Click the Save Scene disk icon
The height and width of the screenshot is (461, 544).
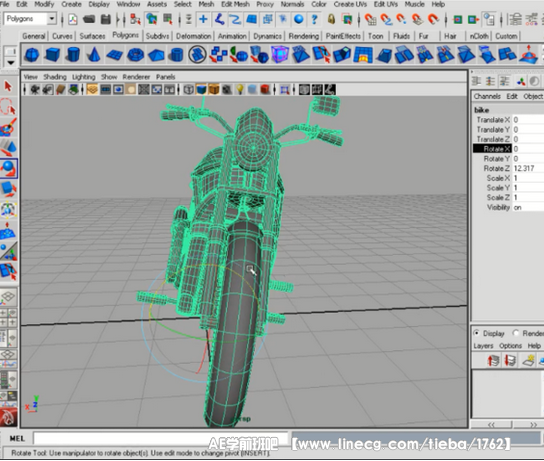click(106, 19)
